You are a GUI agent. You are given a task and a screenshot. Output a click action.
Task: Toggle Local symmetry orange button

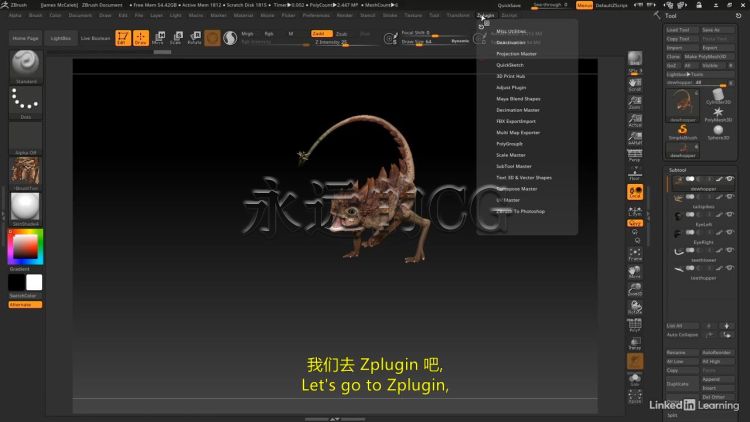tap(635, 192)
